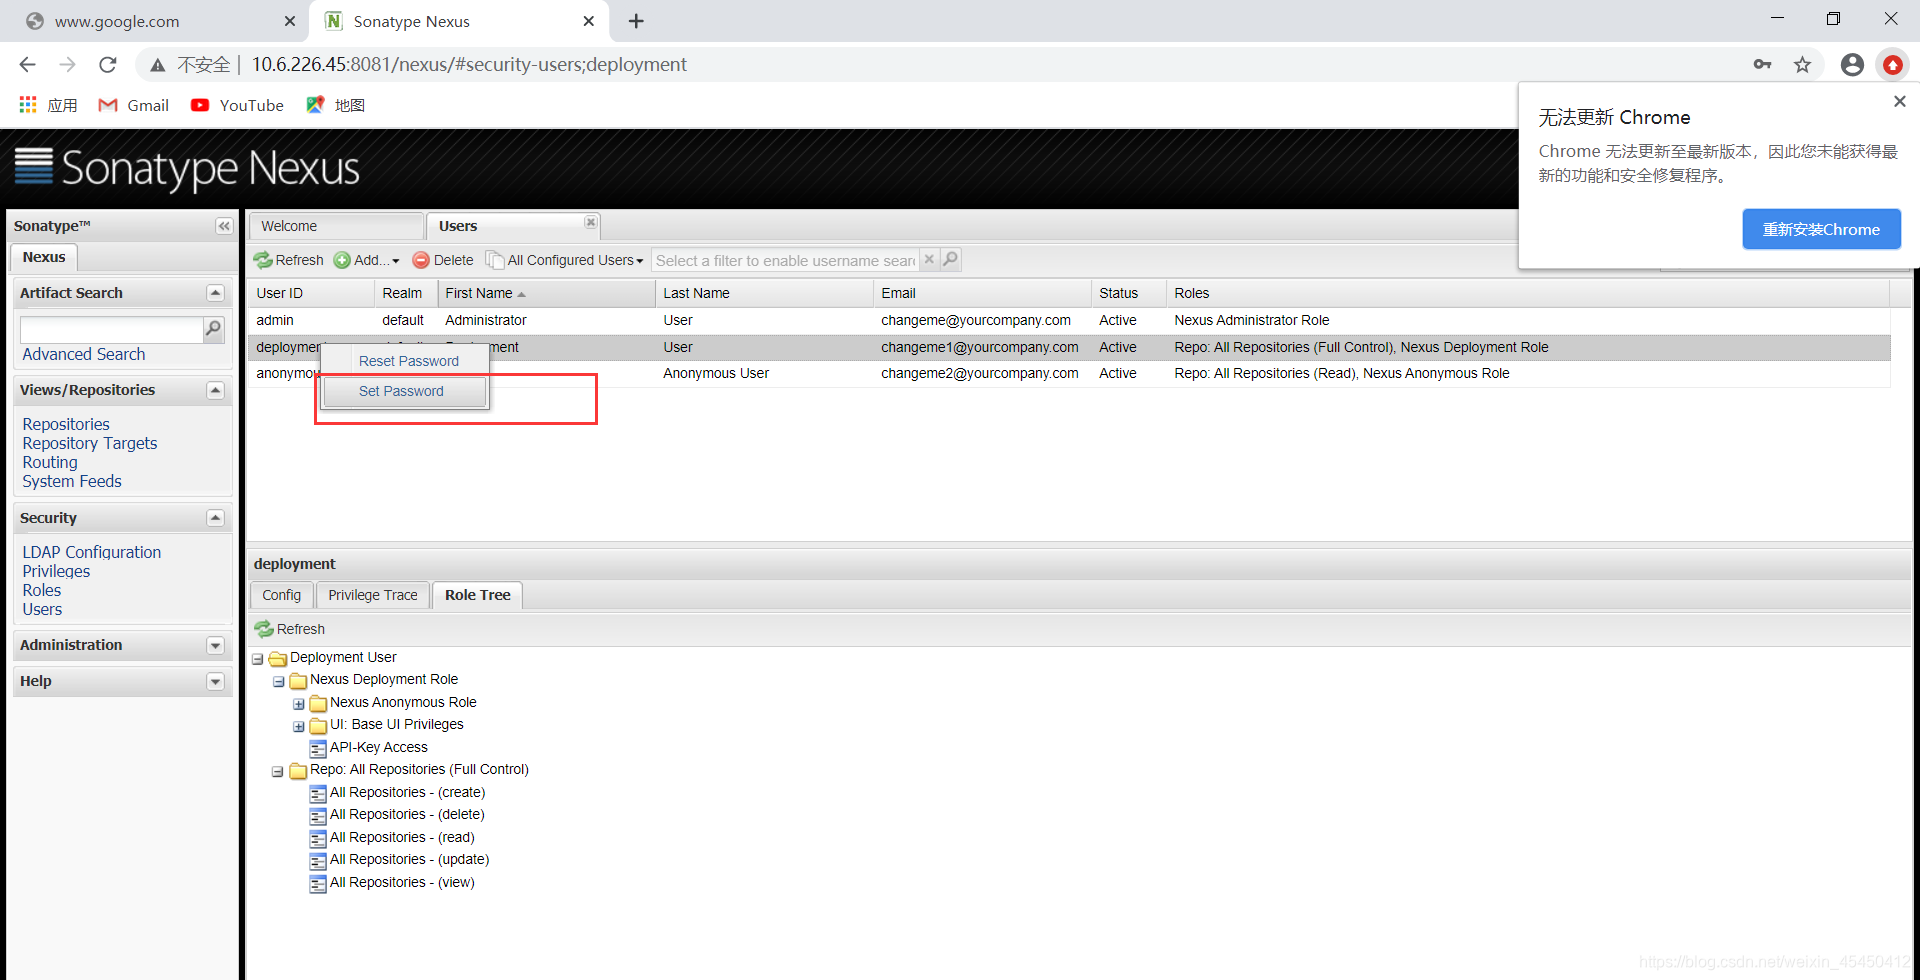Refresh the Role Tree panel
Viewport: 1920px width, 980px height.
(290, 629)
